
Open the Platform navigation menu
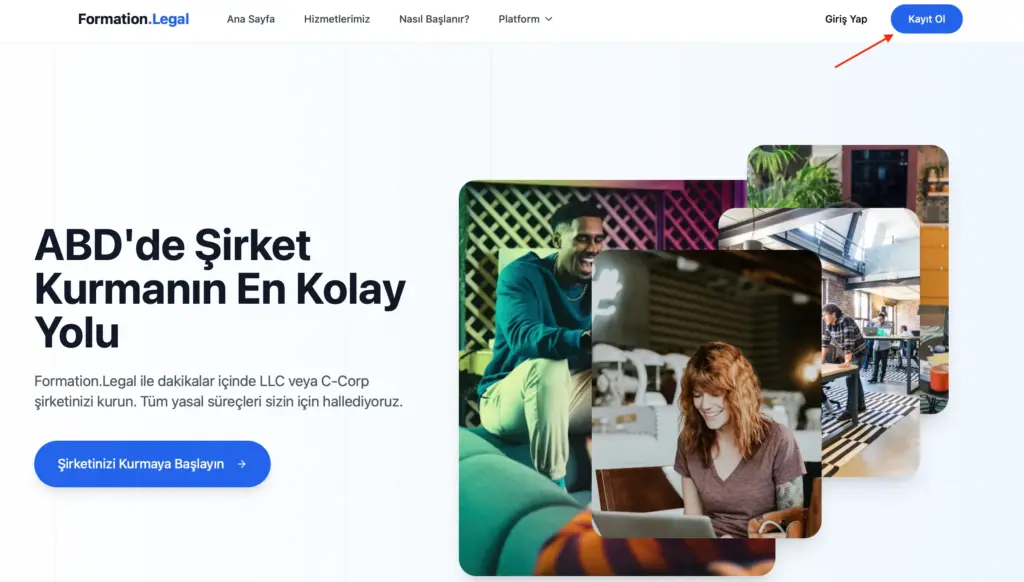point(519,19)
